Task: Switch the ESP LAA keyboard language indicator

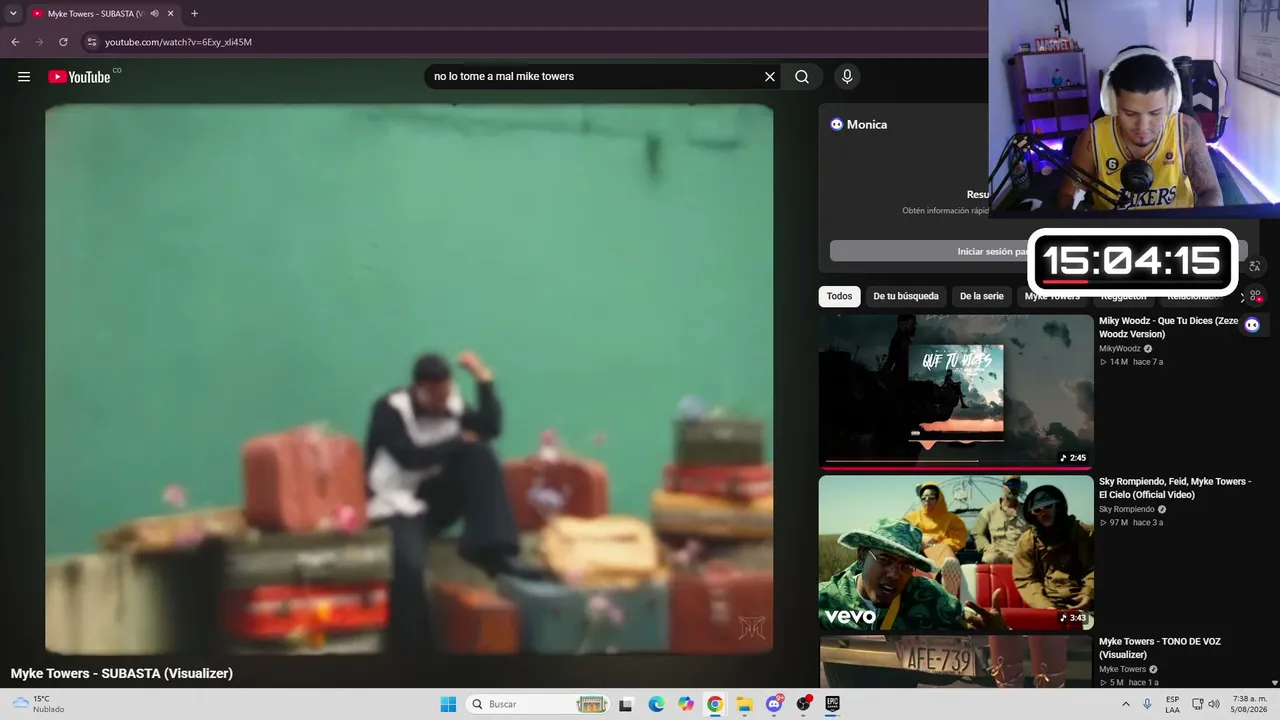Action: (x=1173, y=704)
